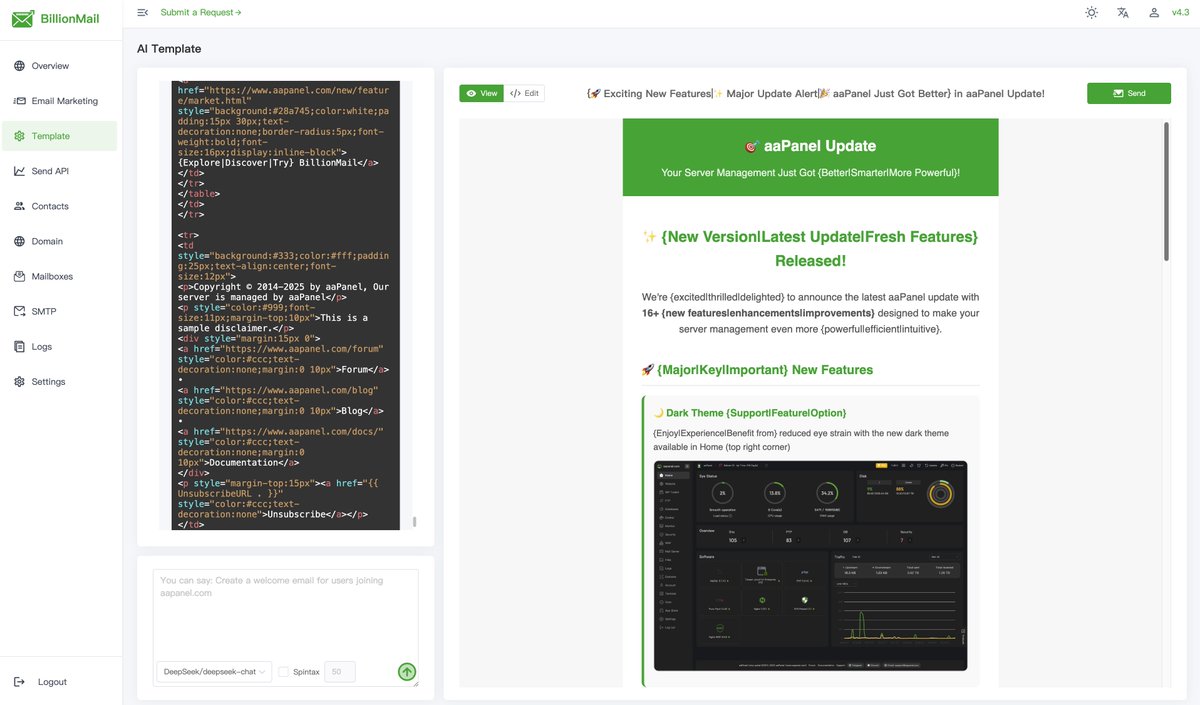Open the user account icon
Image resolution: width=1200 pixels, height=705 pixels.
pos(1155,12)
